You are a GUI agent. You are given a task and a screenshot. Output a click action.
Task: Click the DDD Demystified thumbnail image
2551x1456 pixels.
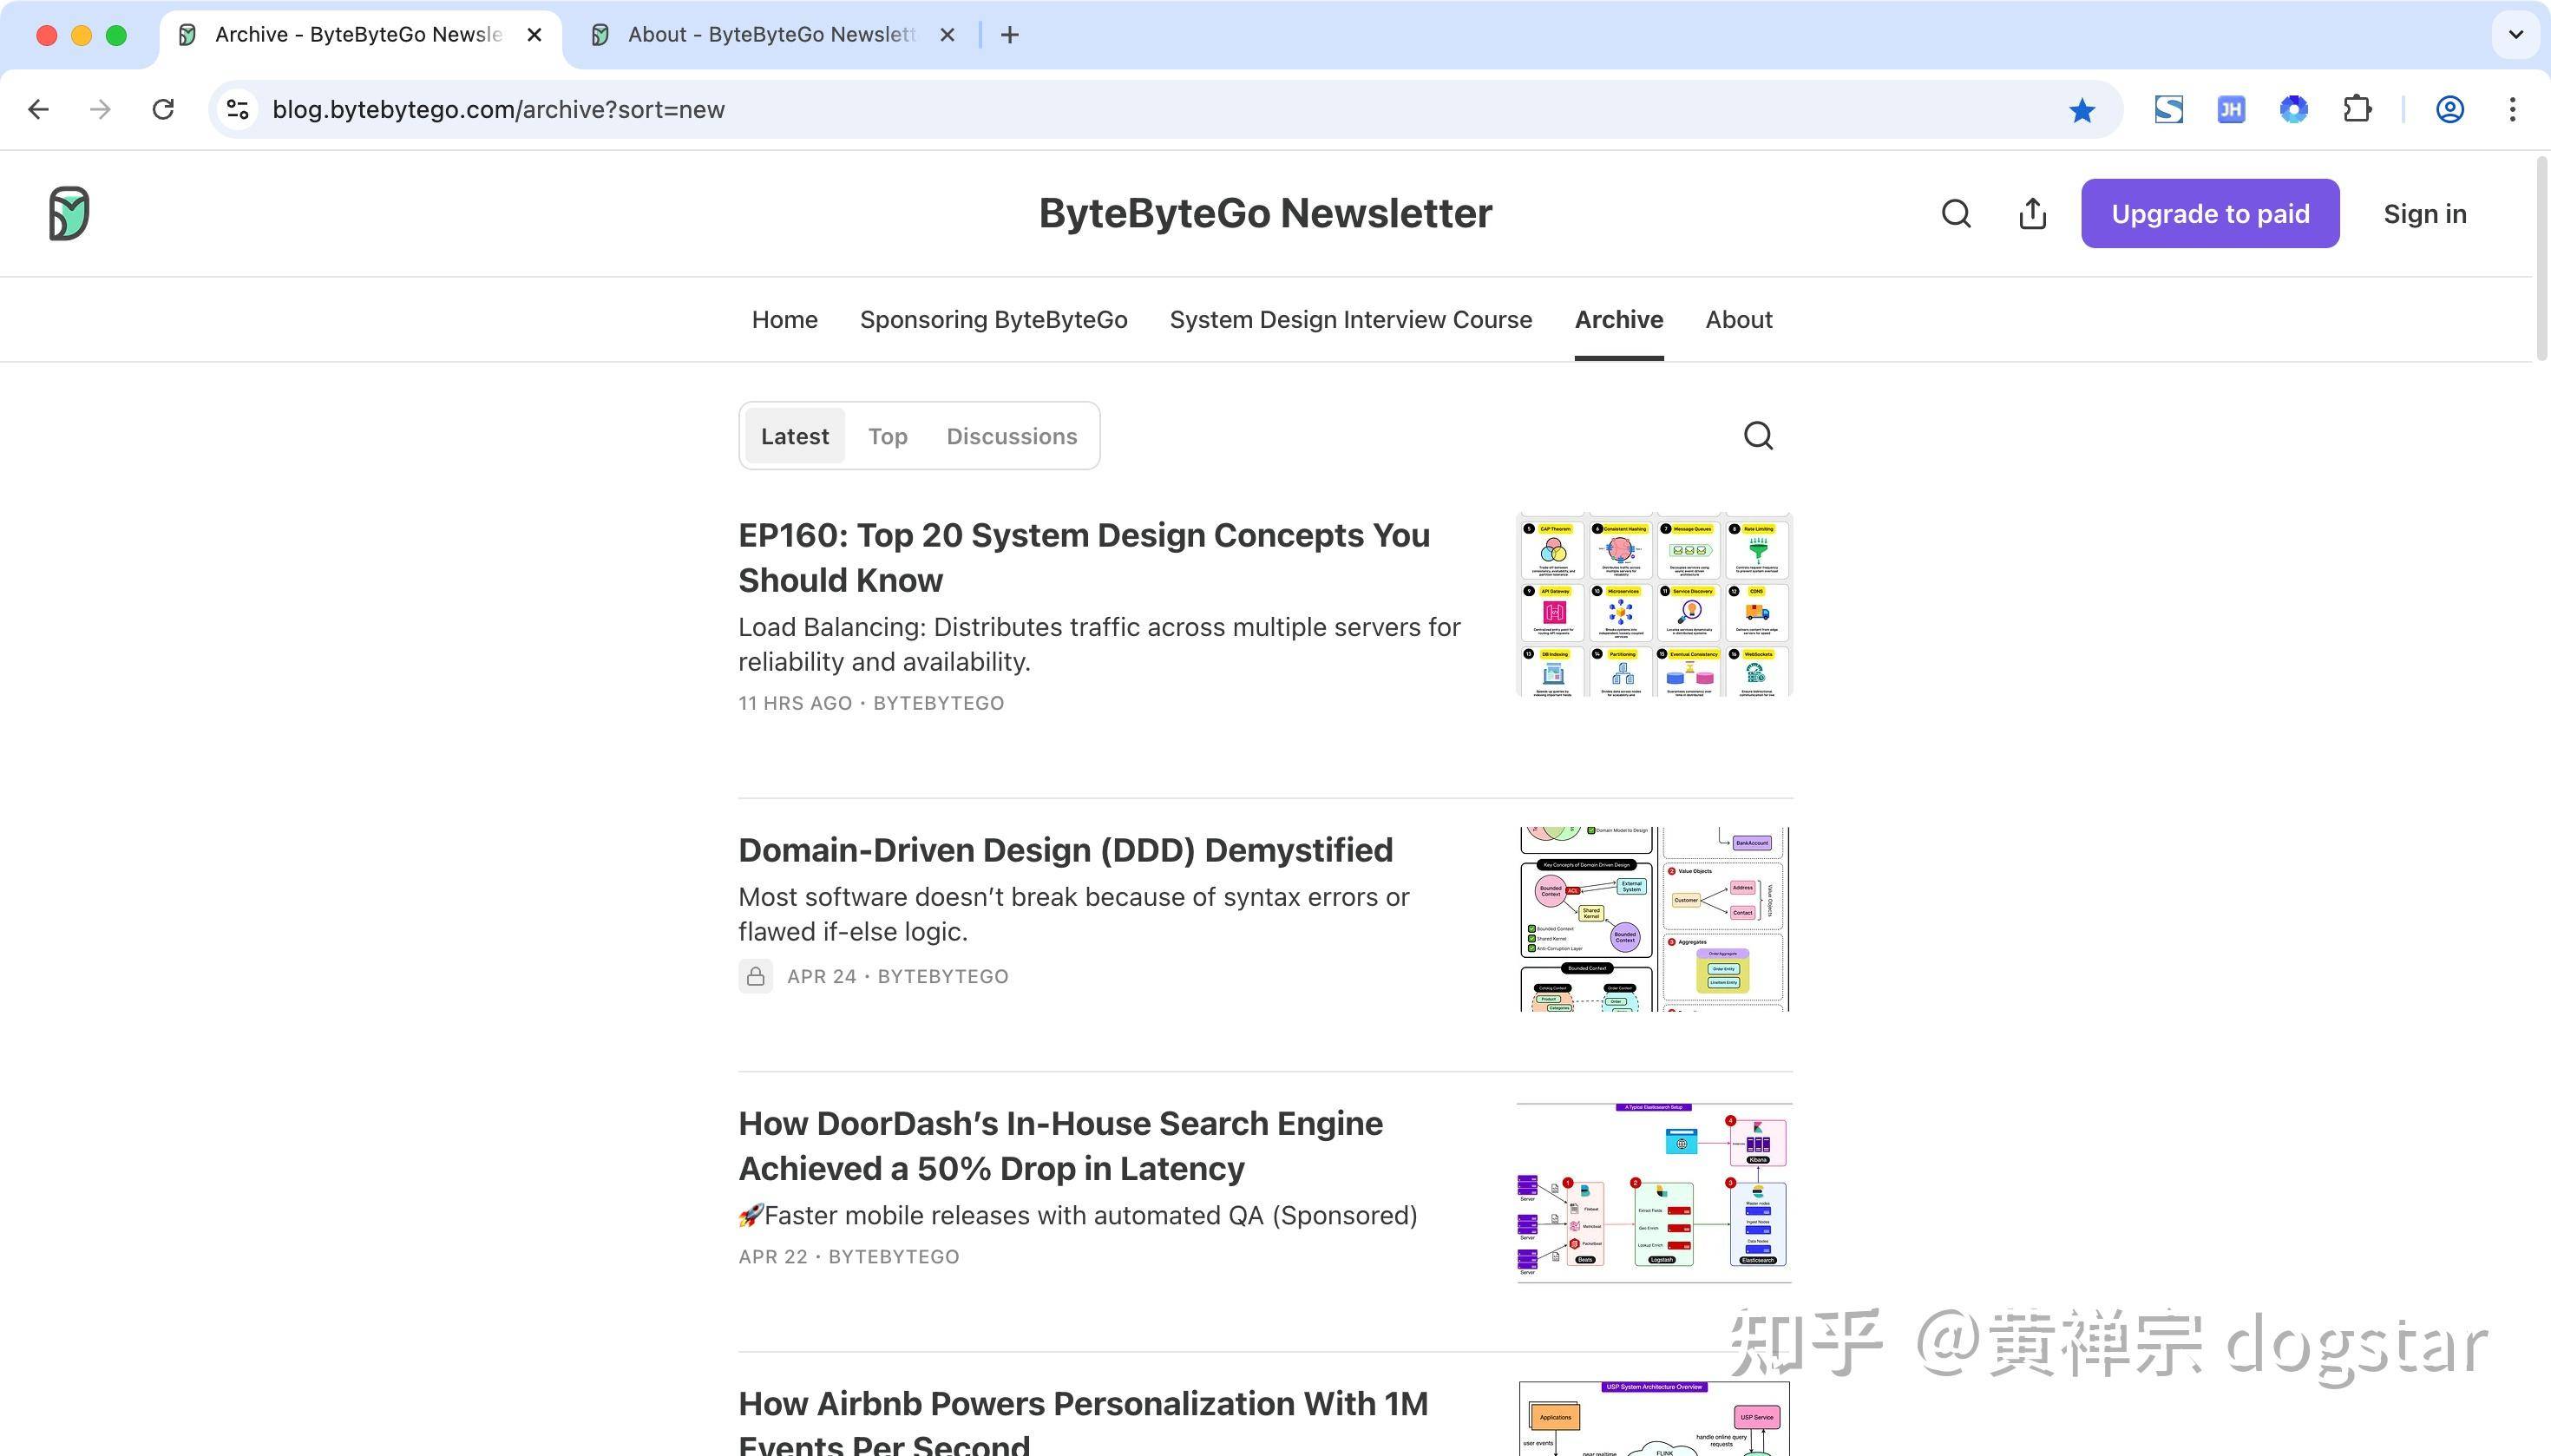(1654, 919)
